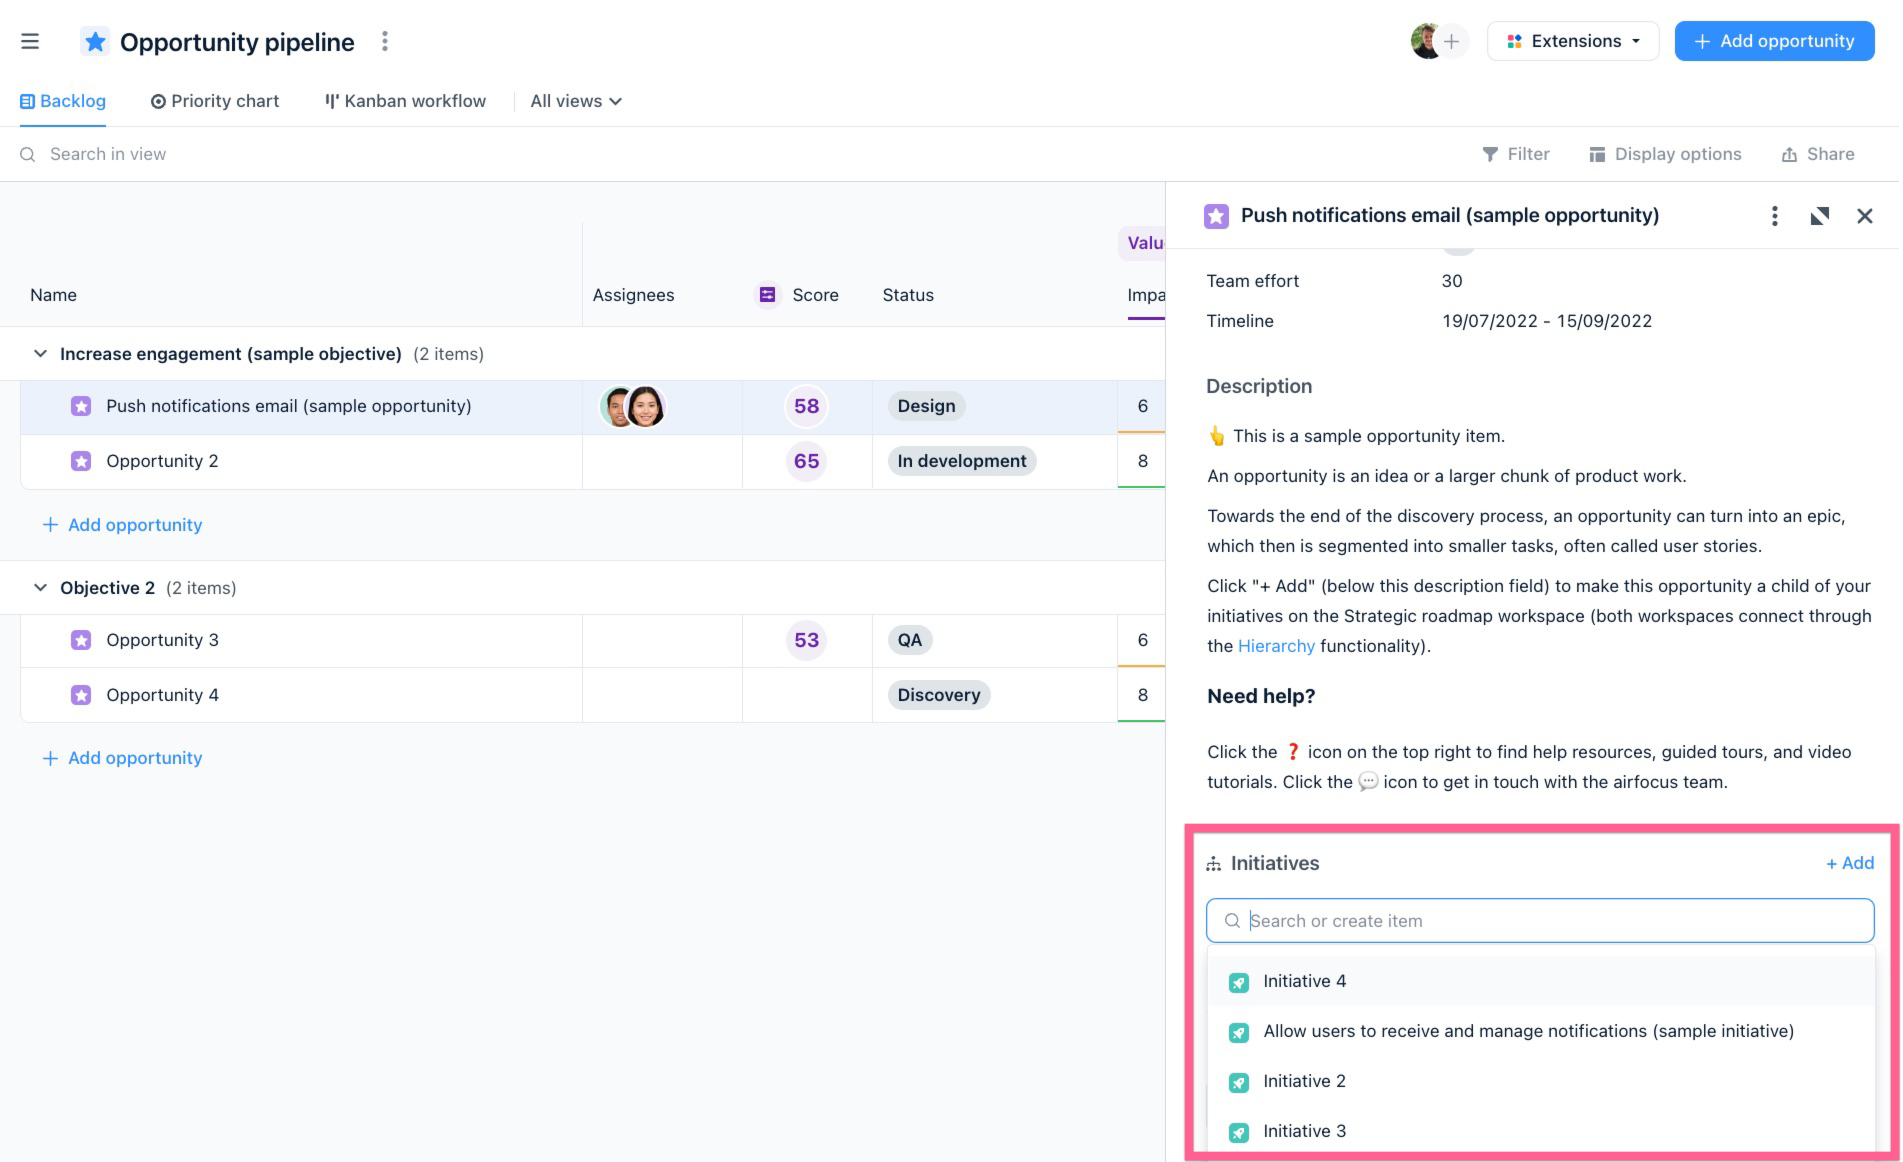This screenshot has width=1903, height=1162.
Task: Click + Add in Initiatives section
Action: 1850,863
